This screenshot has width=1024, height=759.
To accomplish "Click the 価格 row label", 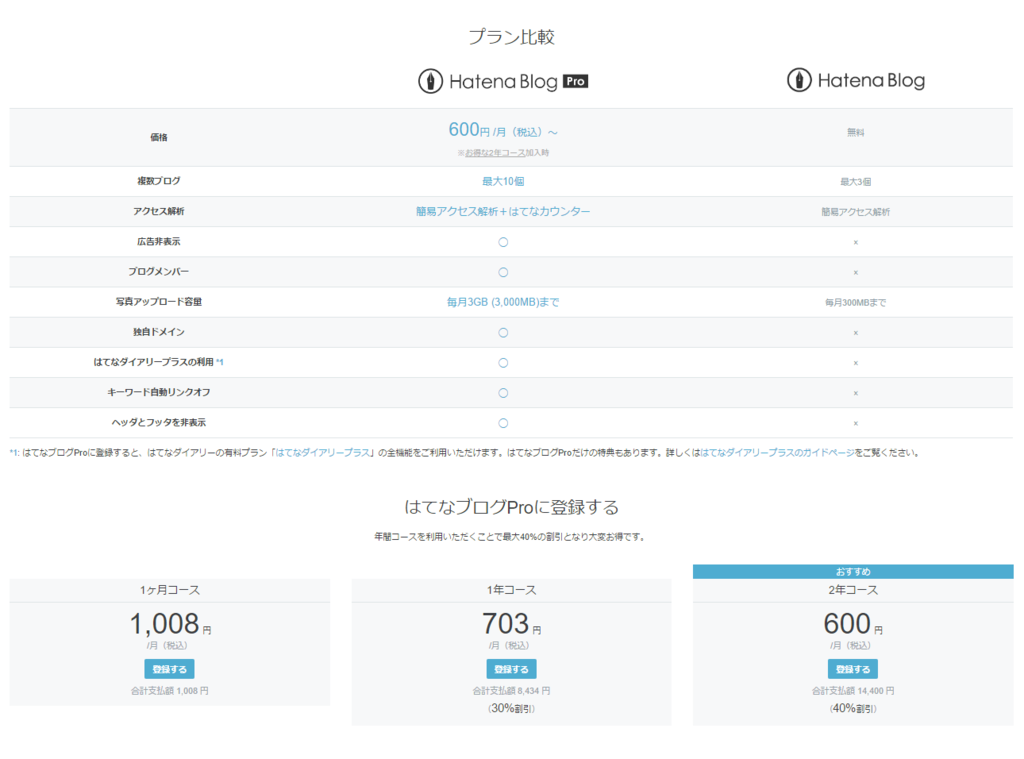I will (x=159, y=137).
